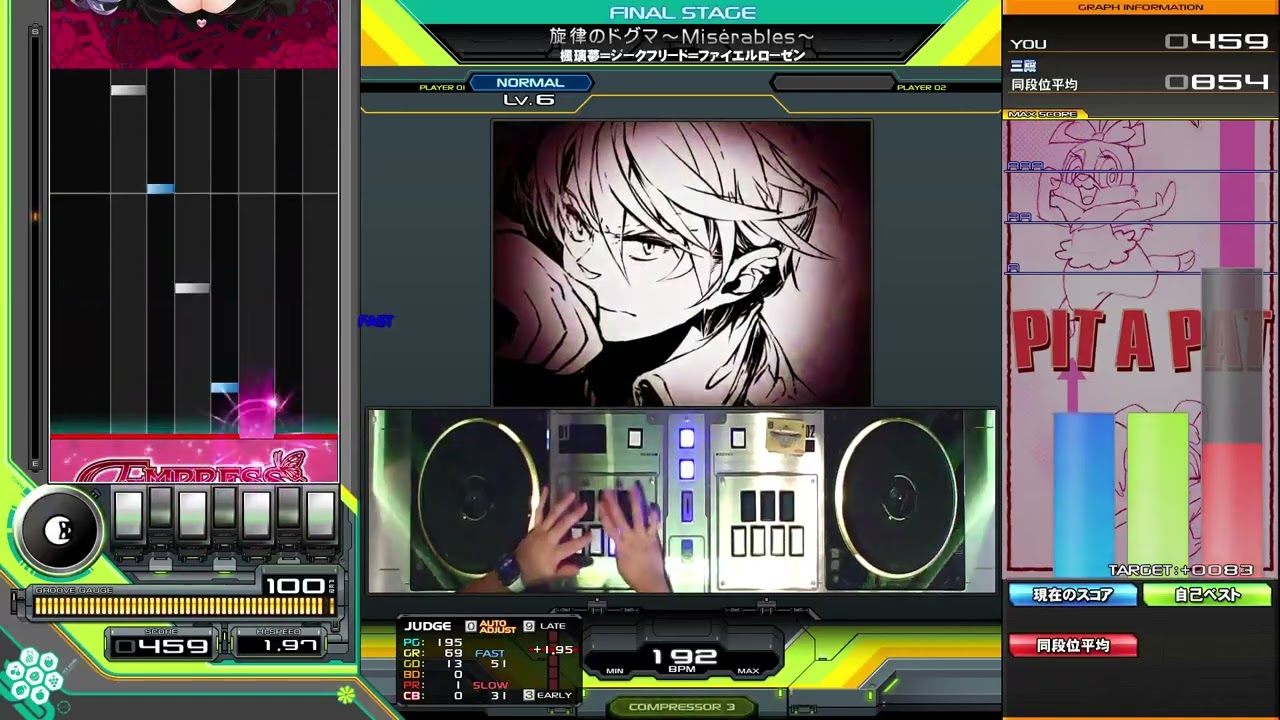Click the 自己ベスト legend button
The width and height of the screenshot is (1280, 720).
[x=1207, y=595]
